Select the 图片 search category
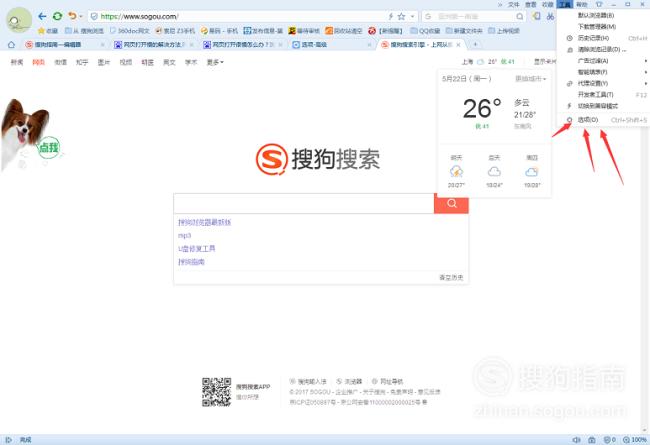650x445 pixels. coord(104,62)
